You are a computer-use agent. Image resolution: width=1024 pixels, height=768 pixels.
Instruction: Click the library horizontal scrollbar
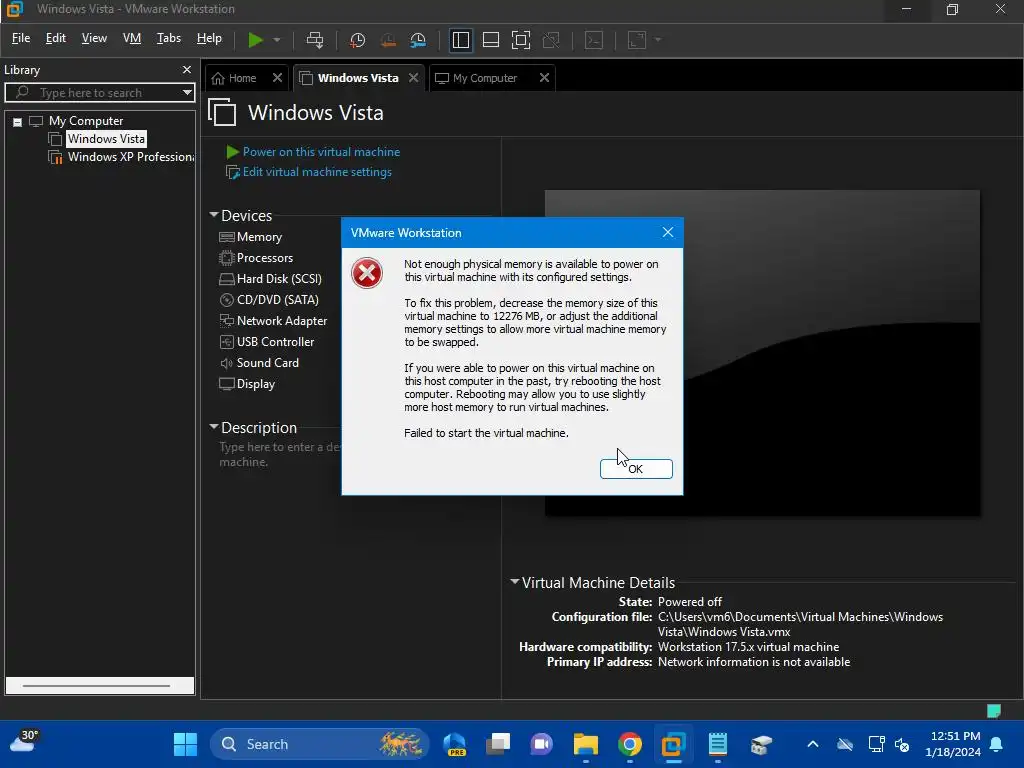pos(97,686)
